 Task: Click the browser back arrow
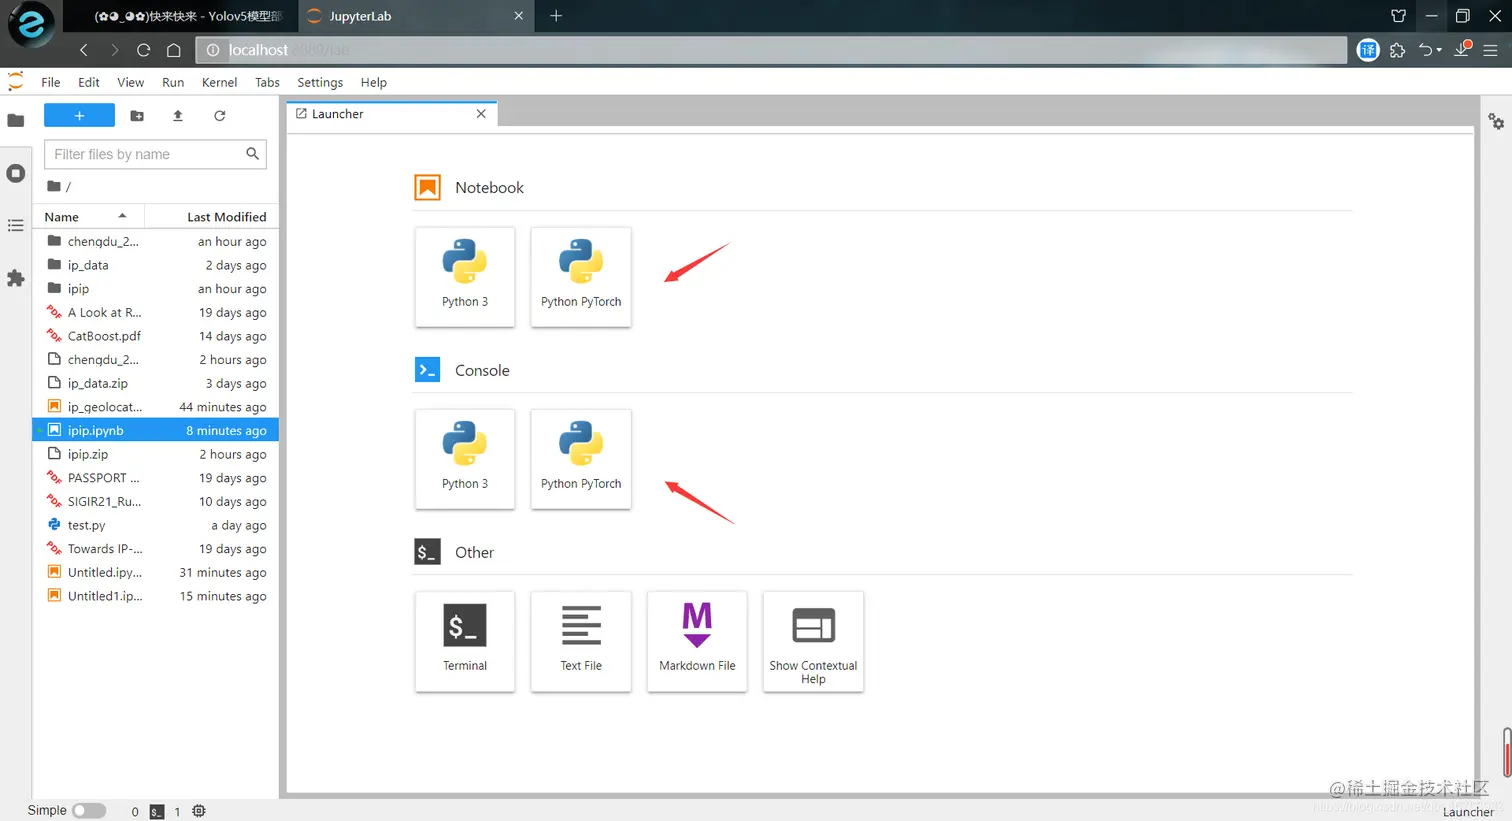point(84,50)
